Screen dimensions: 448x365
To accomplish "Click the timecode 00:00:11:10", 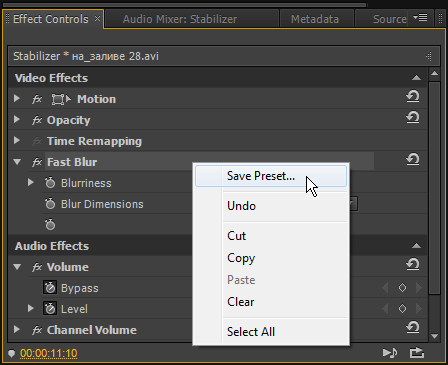I will point(49,353).
